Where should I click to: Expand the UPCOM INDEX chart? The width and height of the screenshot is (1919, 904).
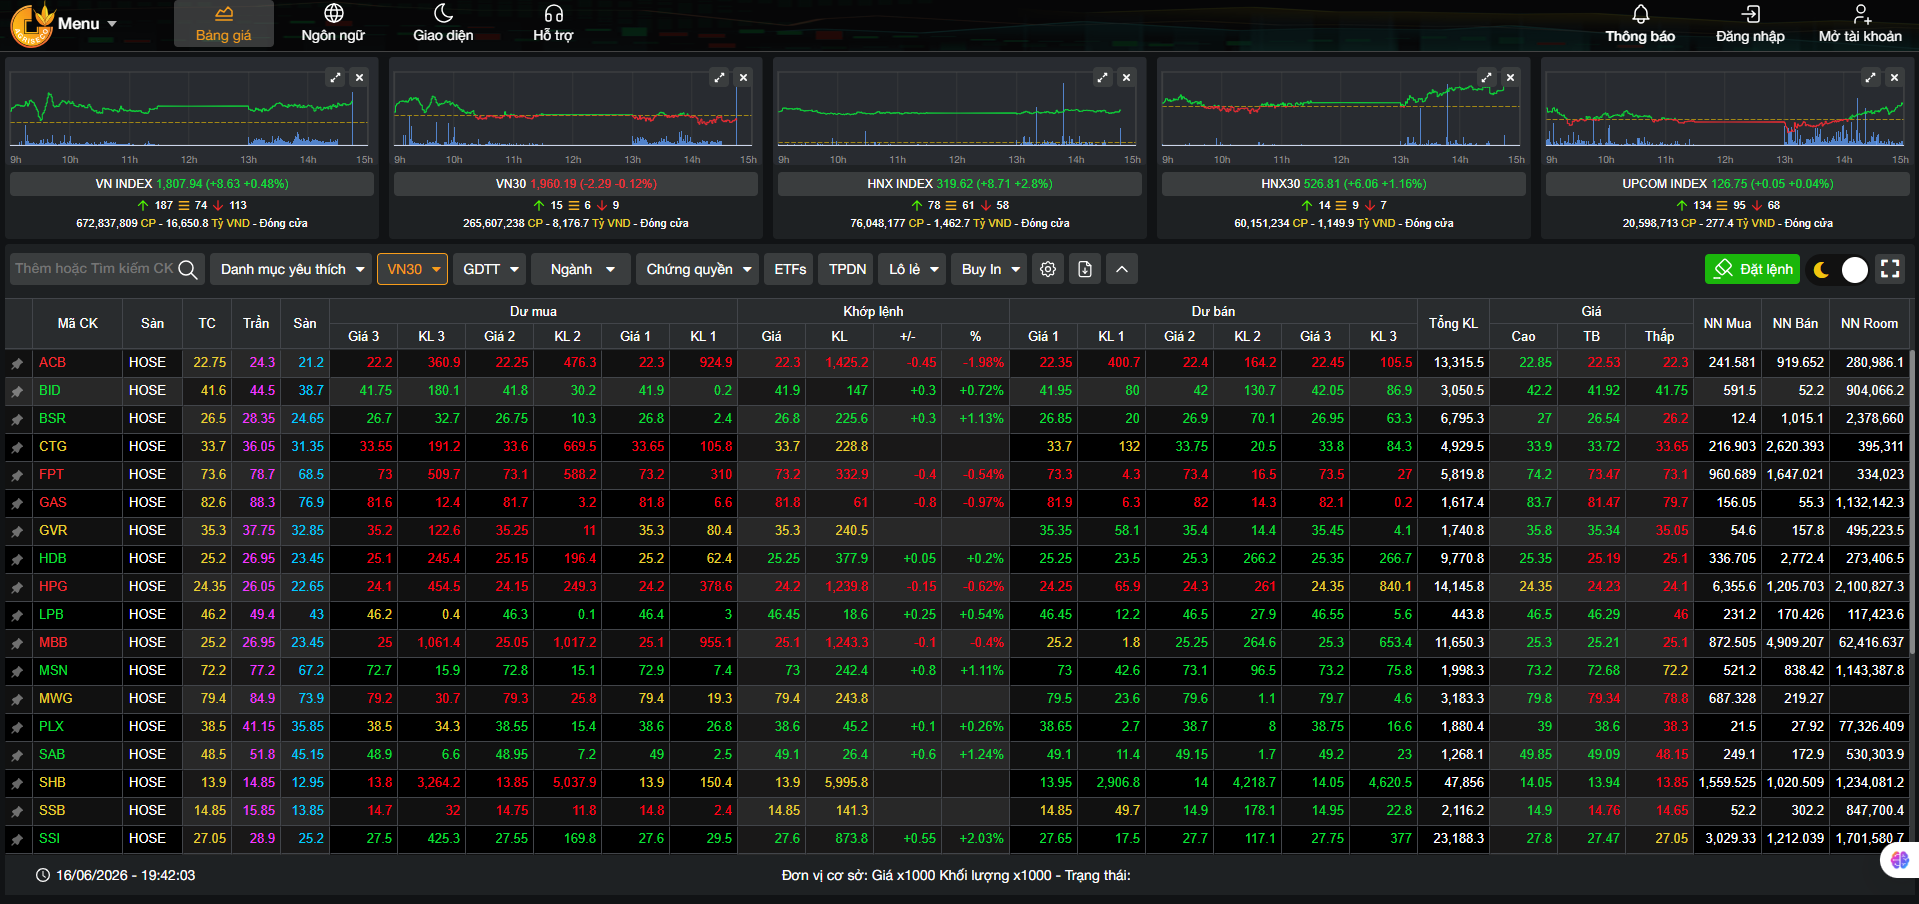point(1871,77)
